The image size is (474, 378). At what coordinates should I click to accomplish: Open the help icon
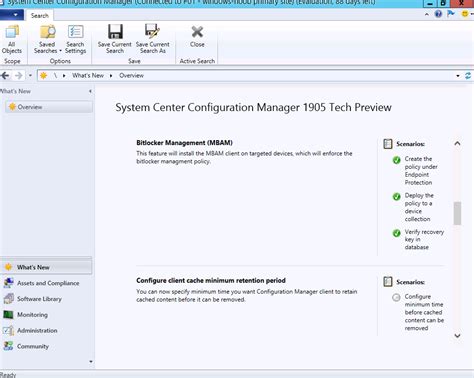pos(438,14)
